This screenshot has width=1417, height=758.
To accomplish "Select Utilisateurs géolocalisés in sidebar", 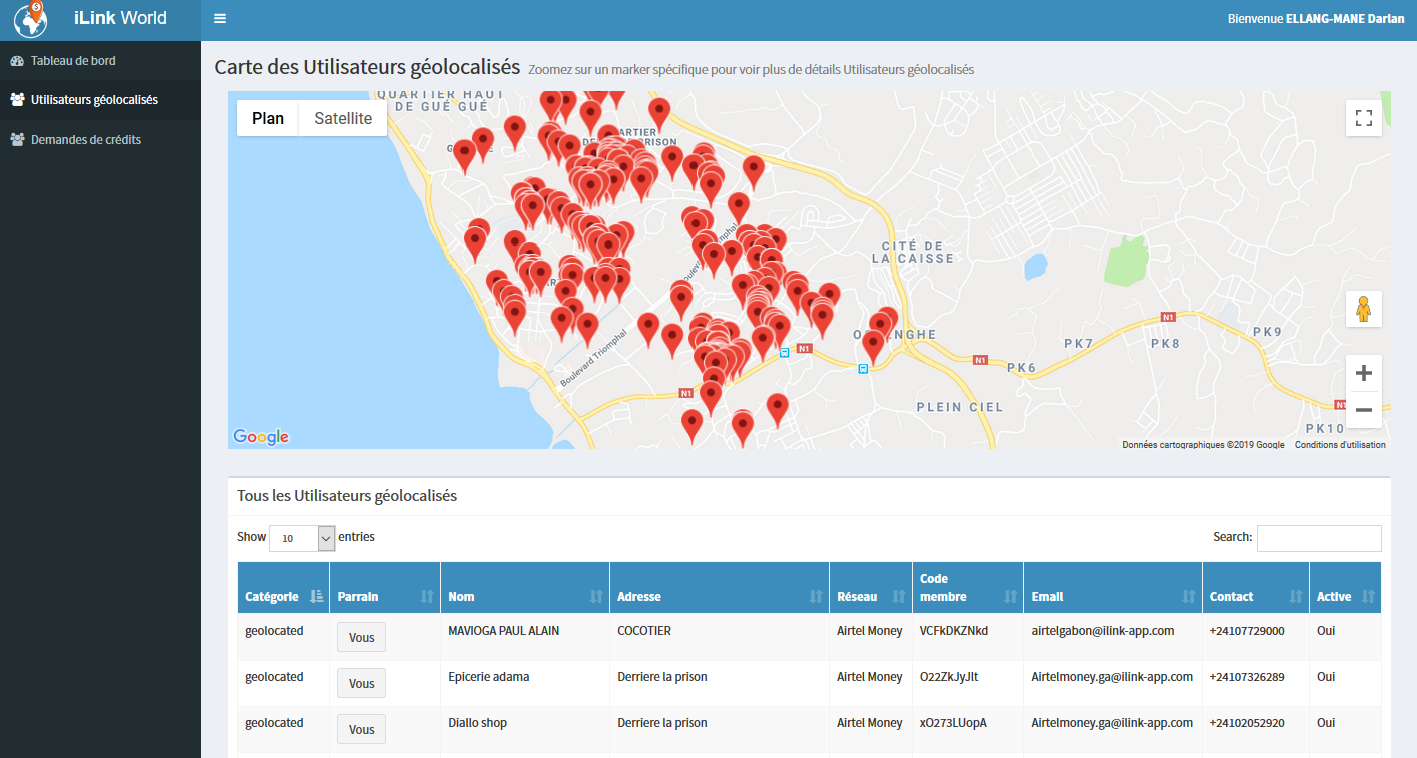I will pos(94,100).
